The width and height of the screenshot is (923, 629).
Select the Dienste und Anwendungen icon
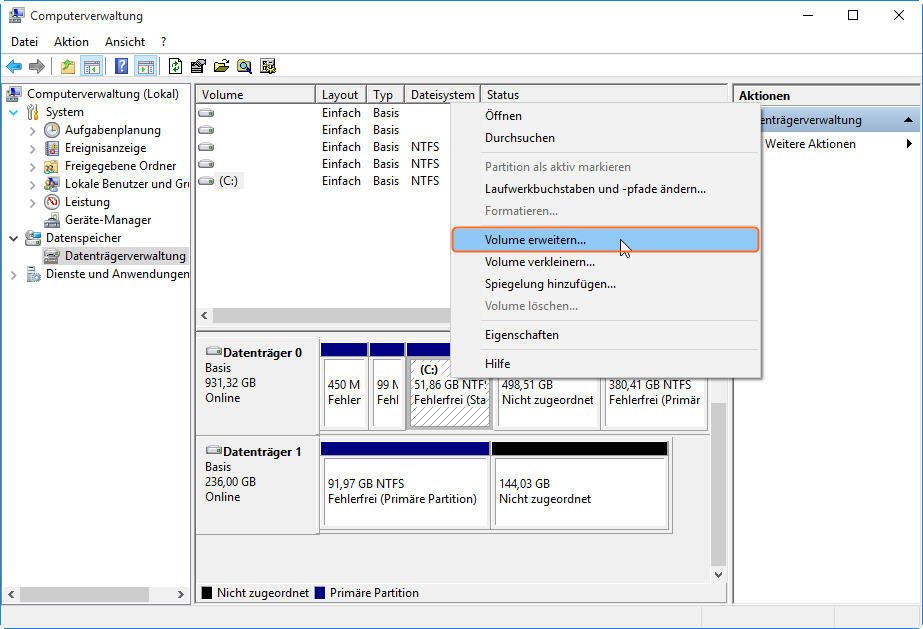[33, 274]
